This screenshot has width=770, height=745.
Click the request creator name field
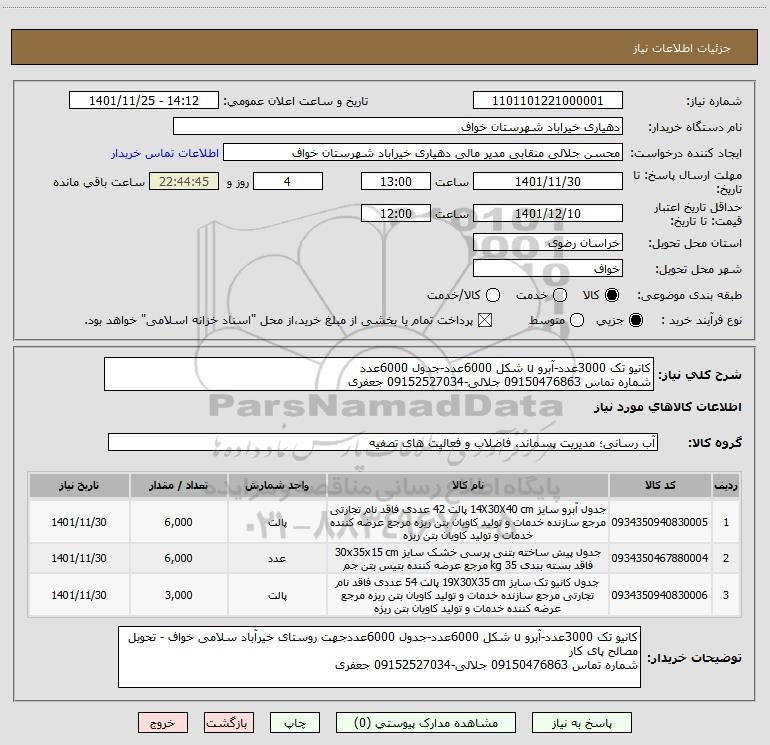pos(423,152)
